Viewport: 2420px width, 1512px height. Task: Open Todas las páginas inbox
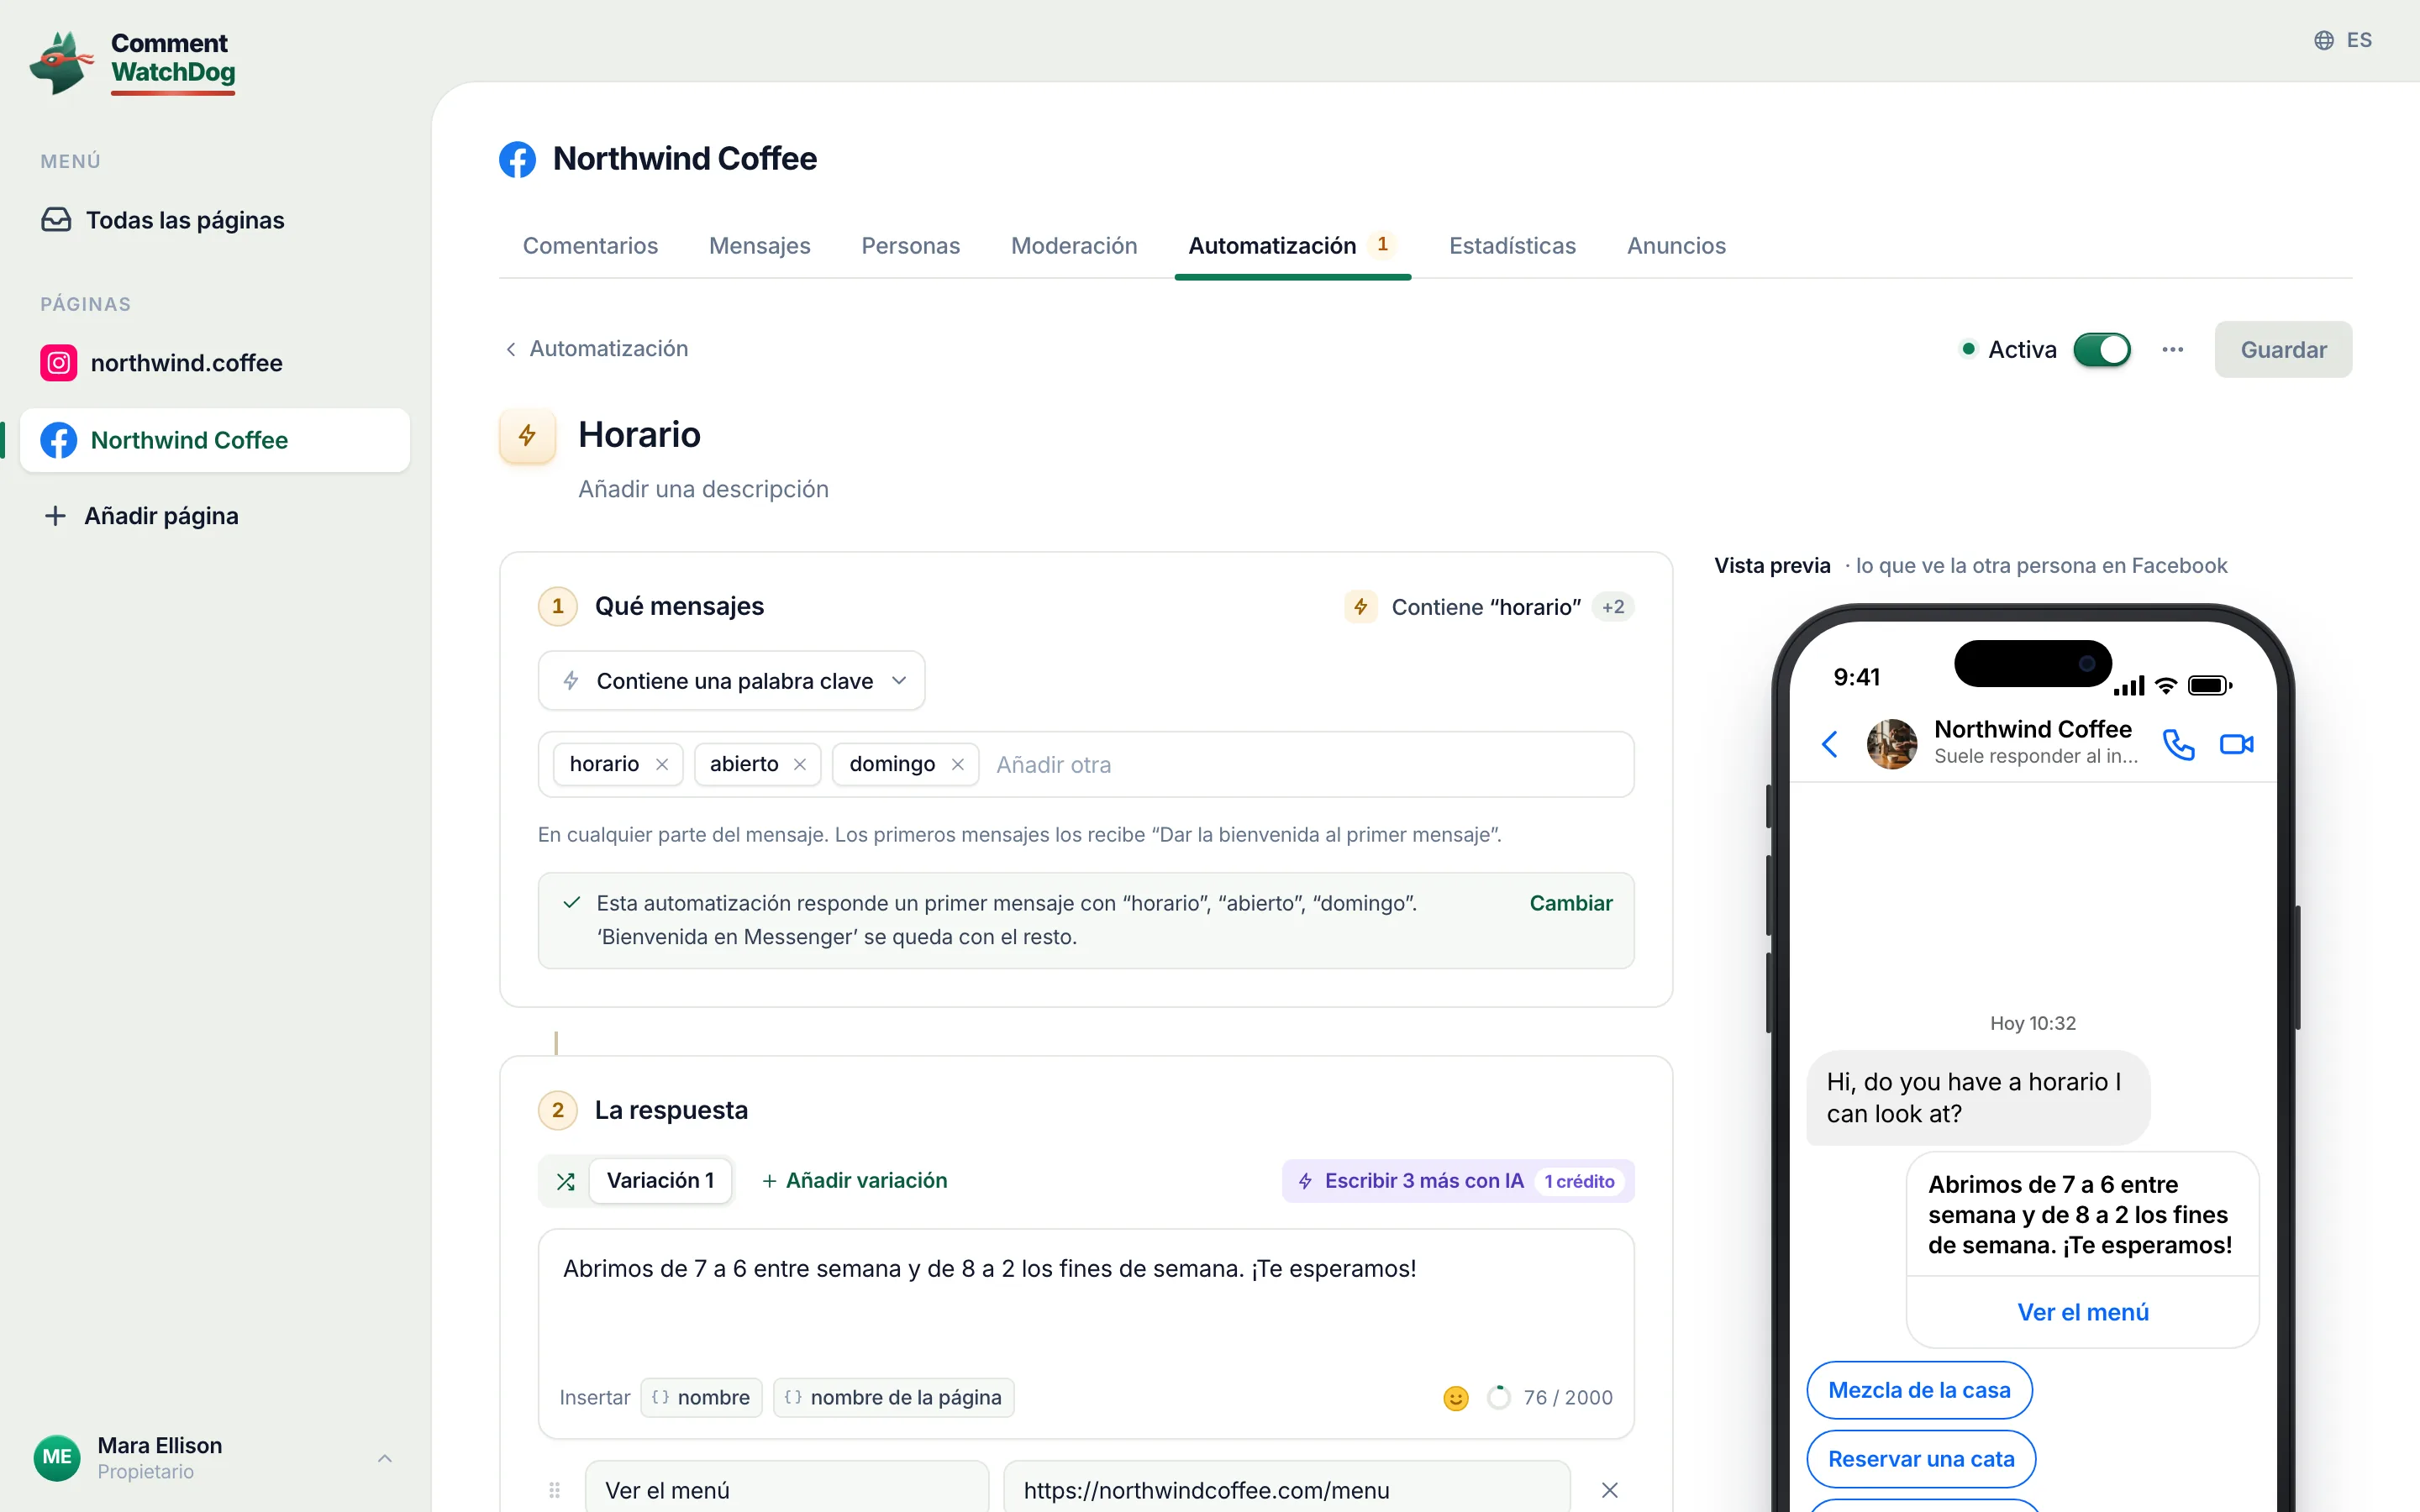coord(163,220)
